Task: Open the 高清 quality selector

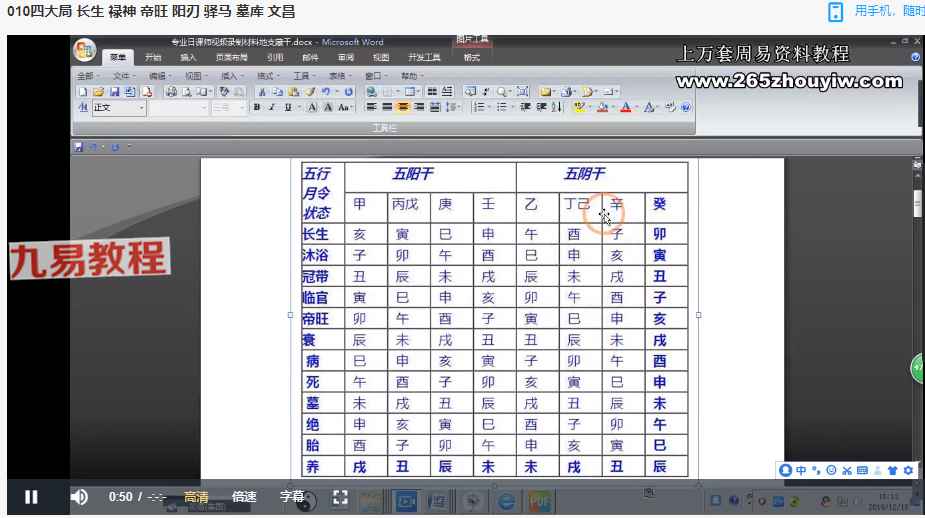Action: click(x=196, y=497)
